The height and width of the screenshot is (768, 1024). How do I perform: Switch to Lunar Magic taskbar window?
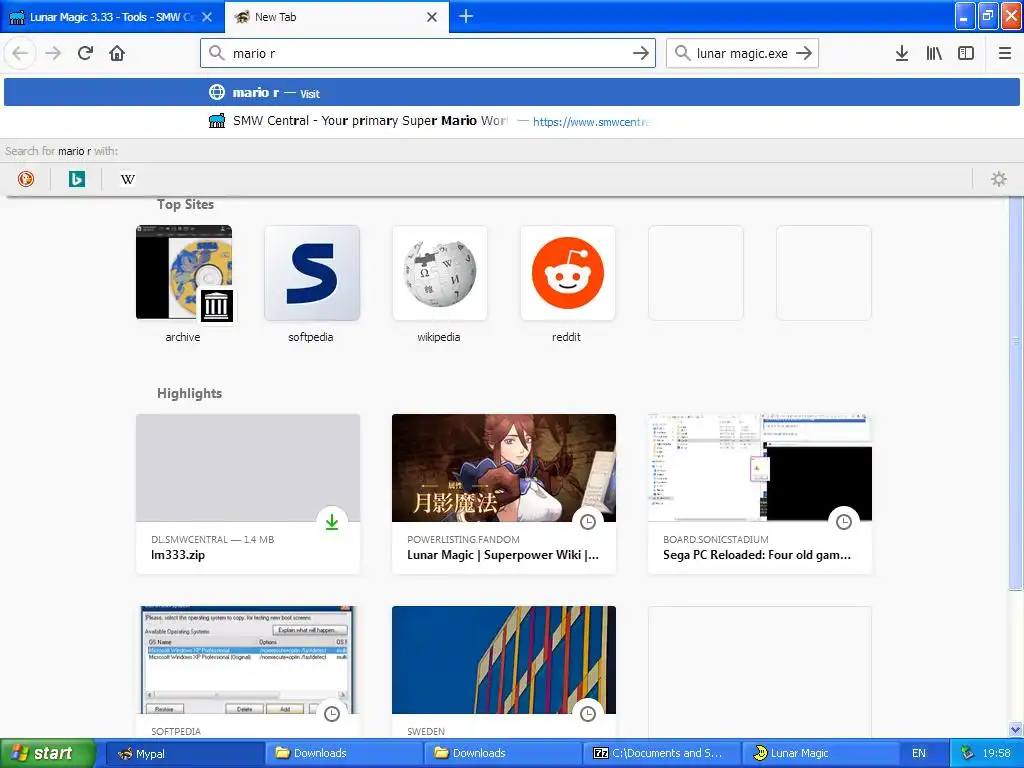(x=820, y=753)
